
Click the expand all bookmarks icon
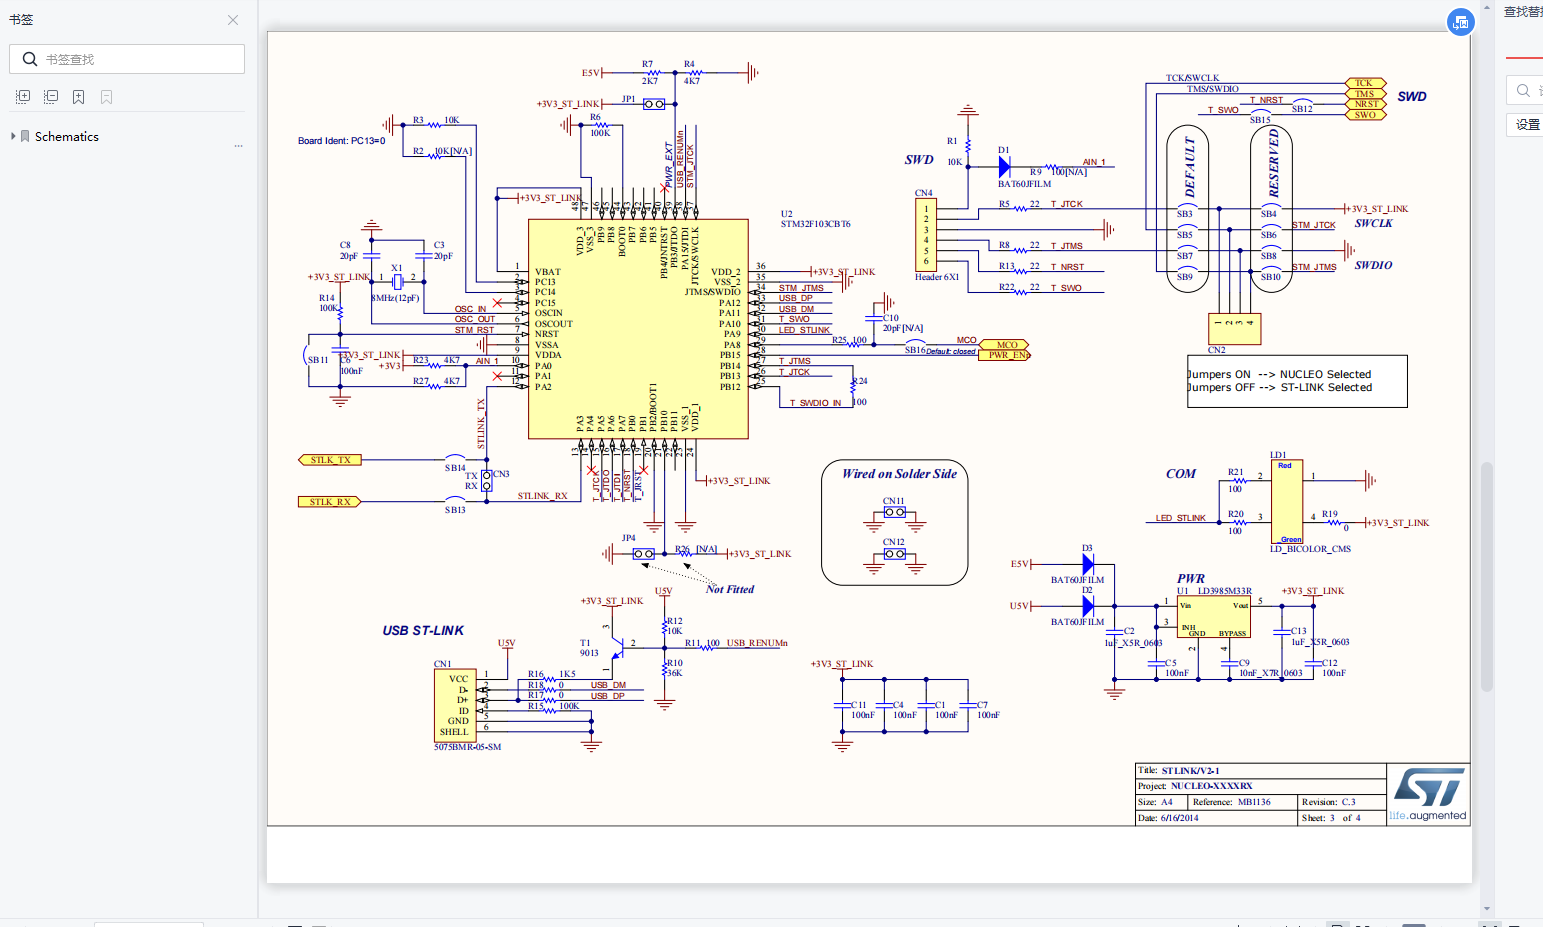(x=22, y=96)
